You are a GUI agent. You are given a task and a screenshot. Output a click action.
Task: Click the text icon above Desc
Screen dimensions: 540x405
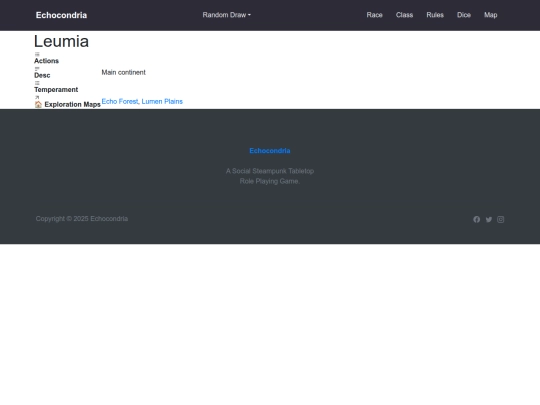pyautogui.click(x=37, y=69)
